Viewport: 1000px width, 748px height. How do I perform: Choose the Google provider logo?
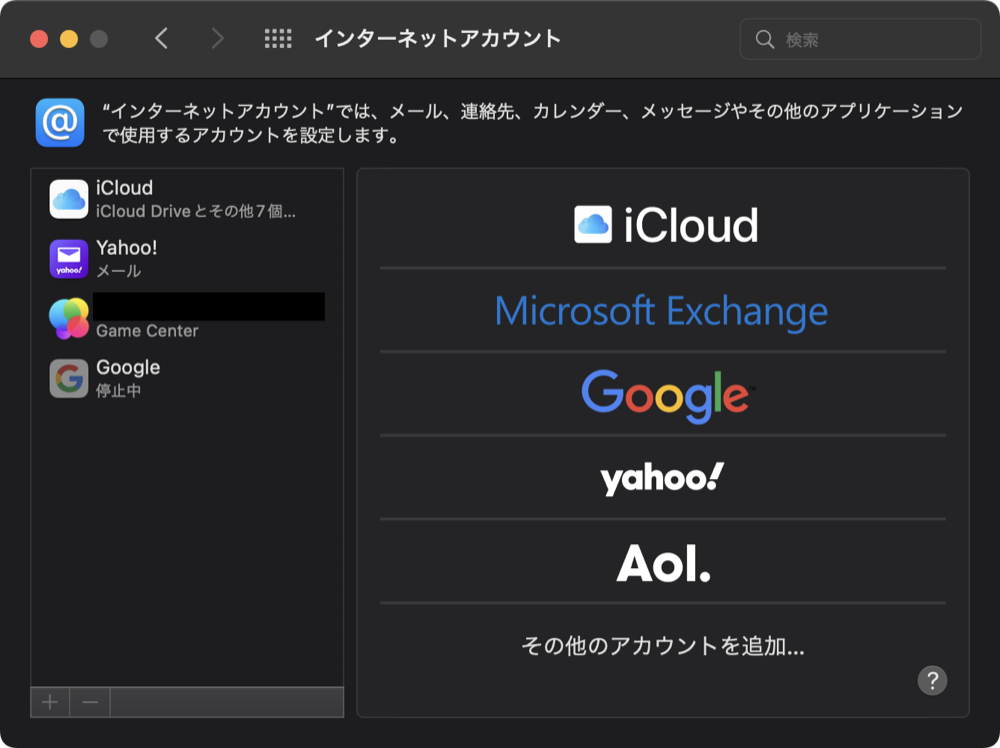coord(668,396)
